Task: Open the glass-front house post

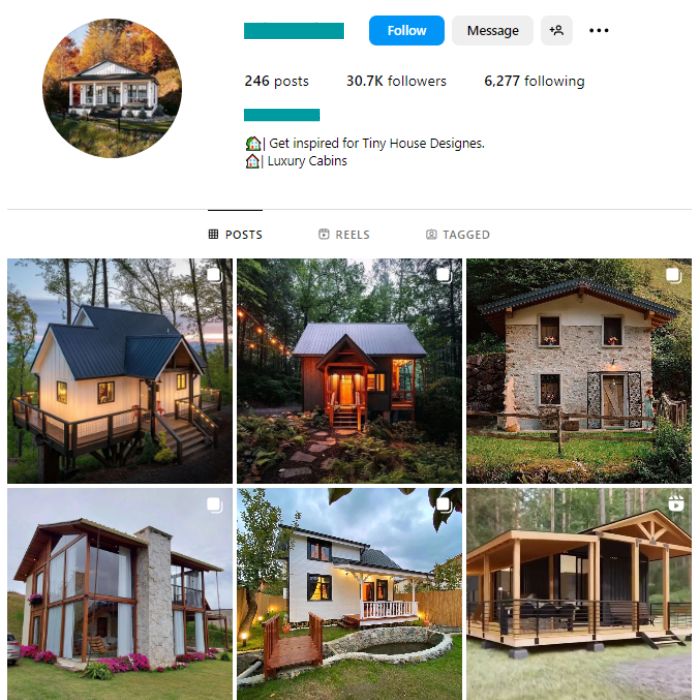Action: coord(120,594)
